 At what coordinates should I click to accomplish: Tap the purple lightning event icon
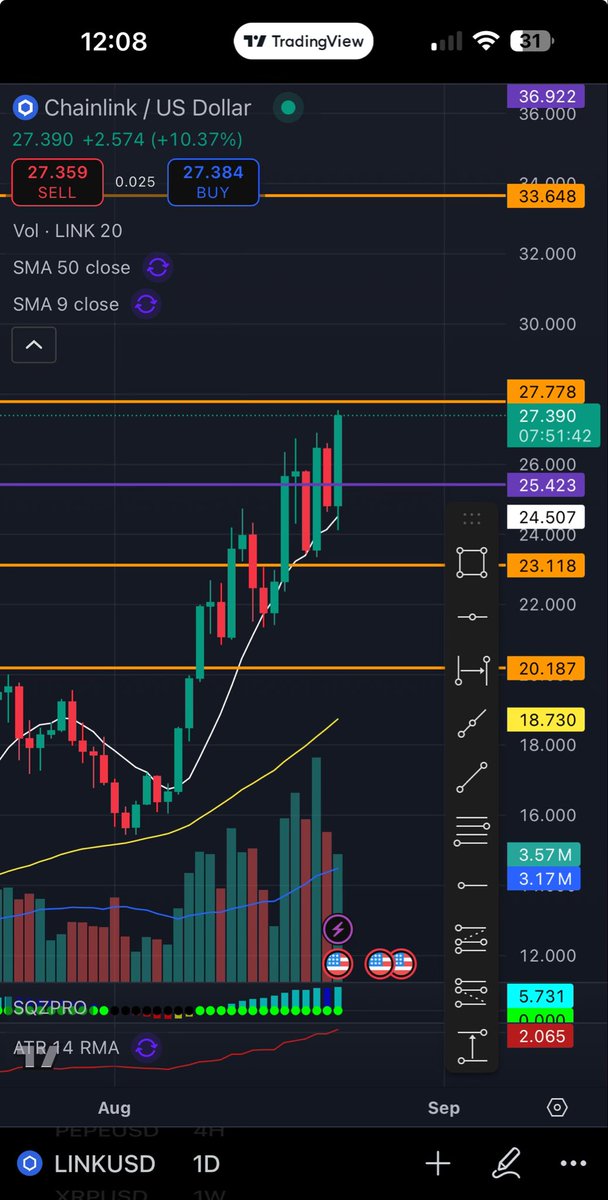pyautogui.click(x=338, y=929)
